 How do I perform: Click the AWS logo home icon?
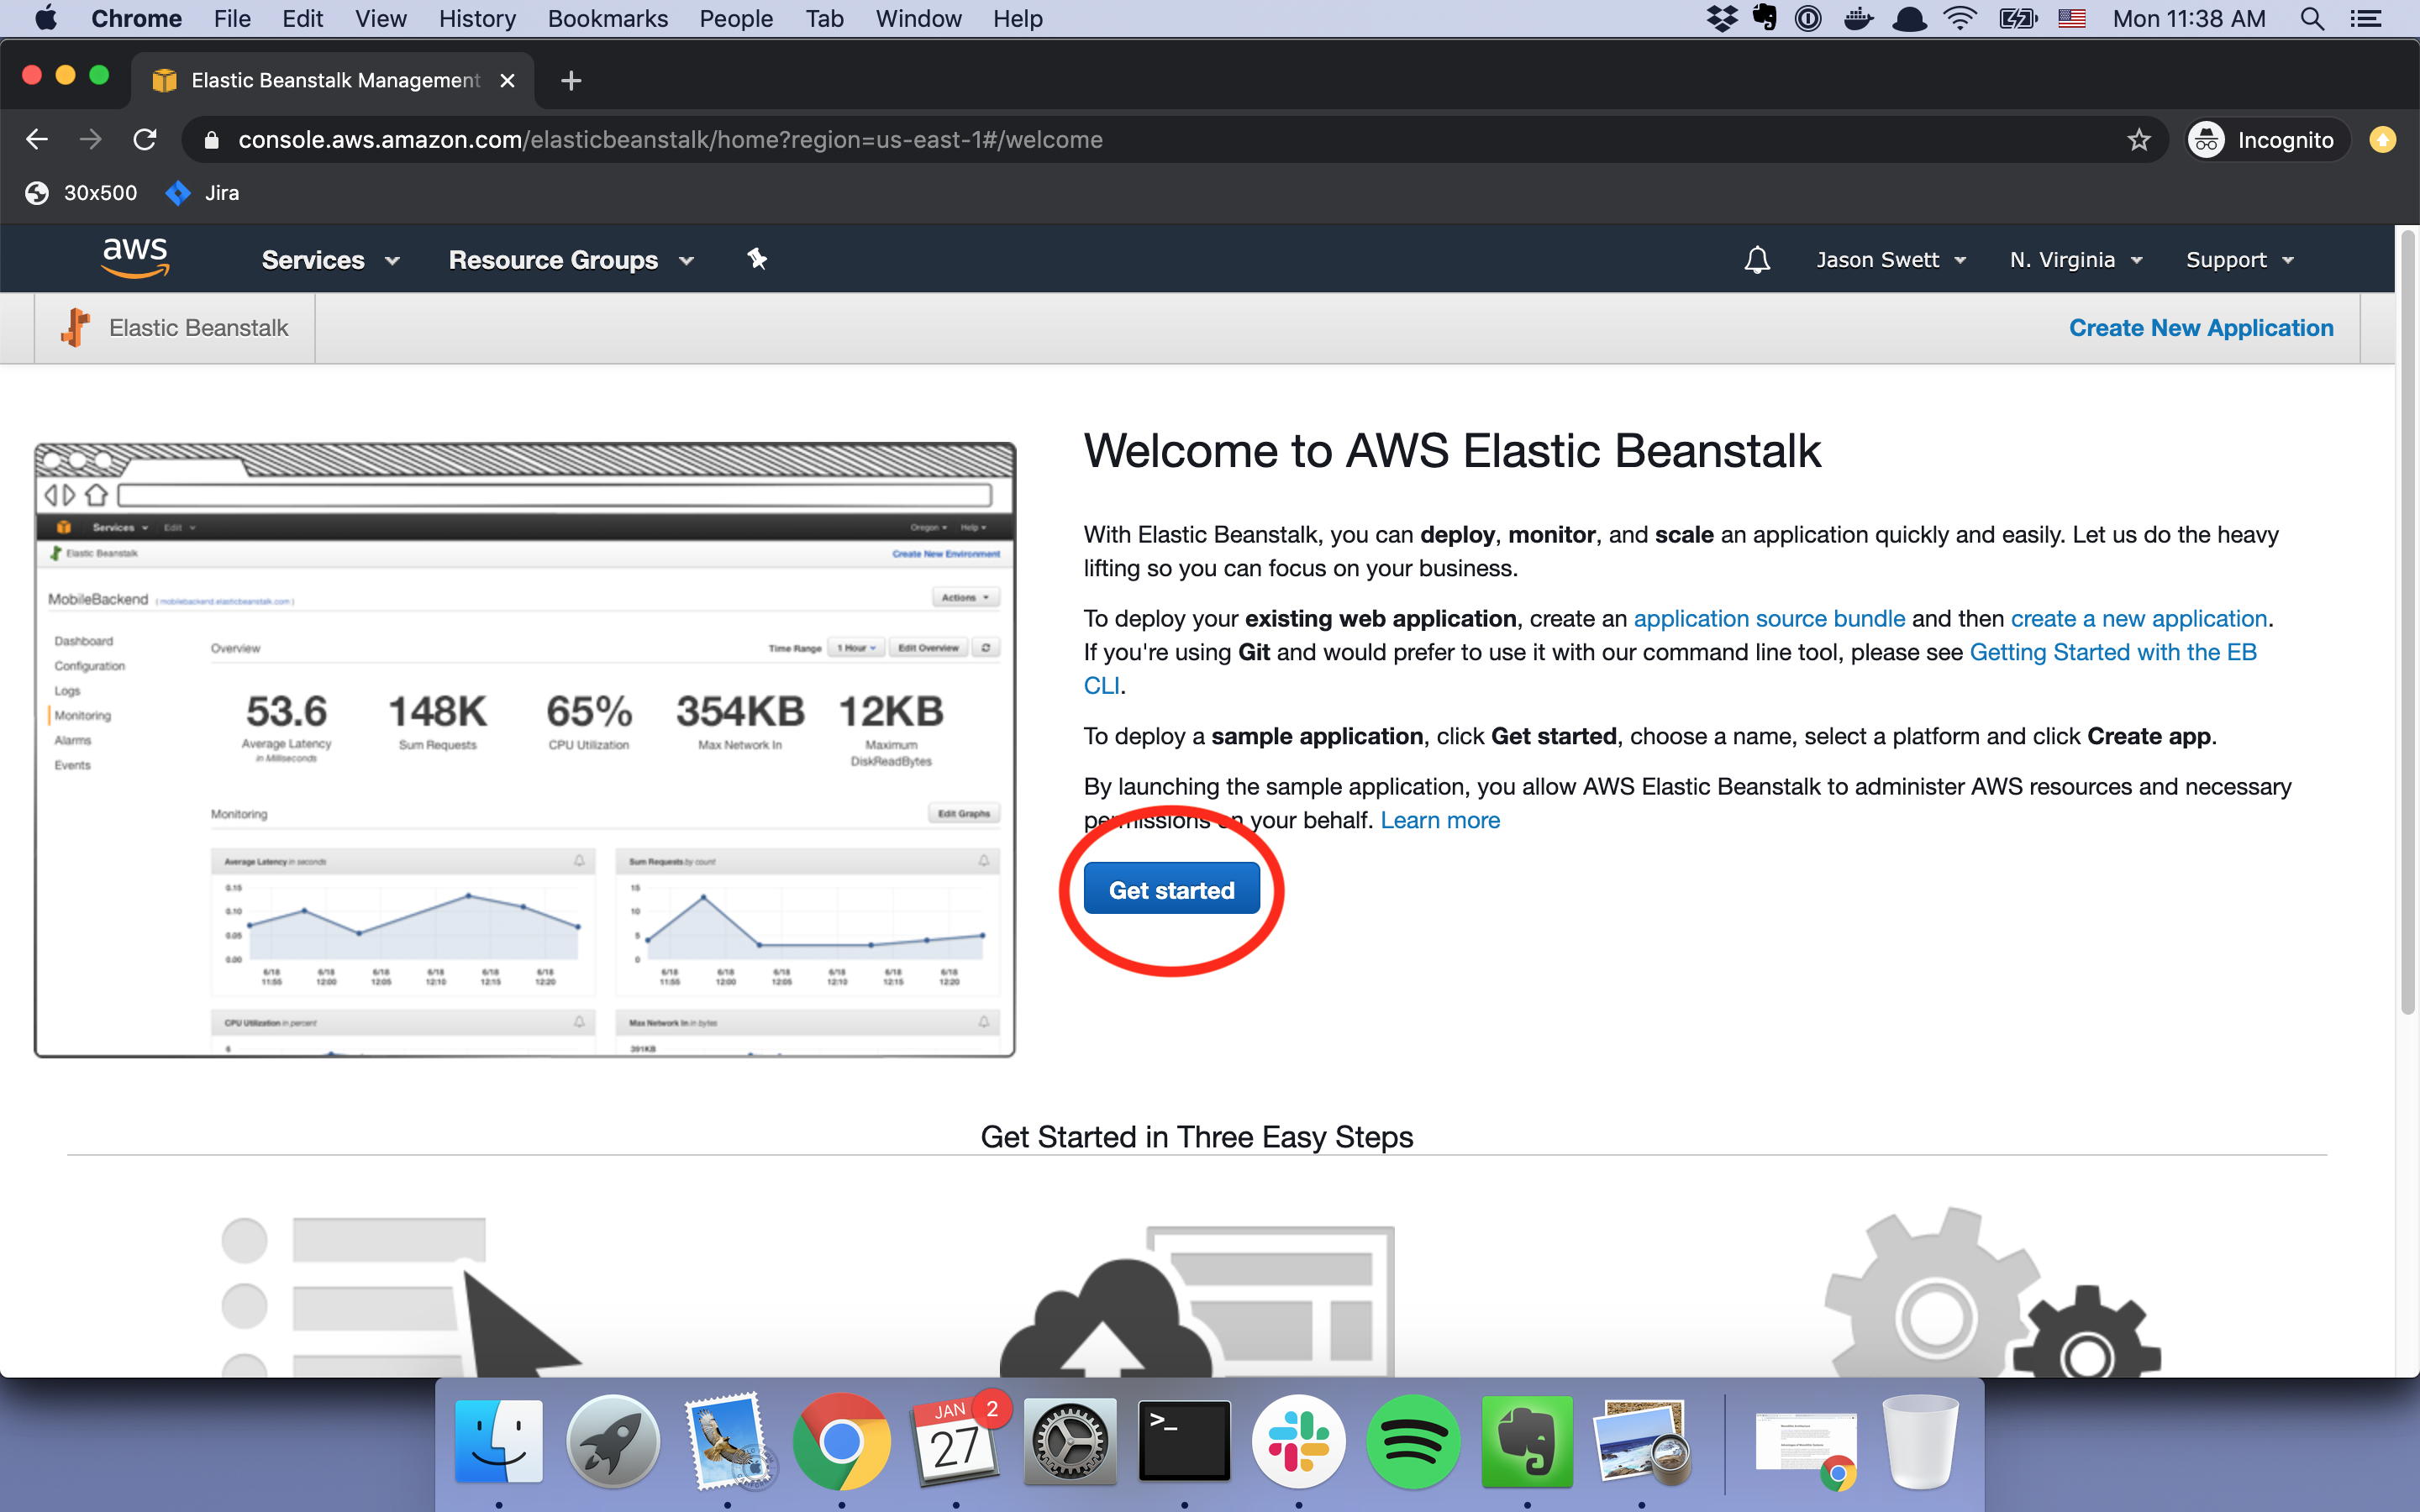[x=136, y=259]
